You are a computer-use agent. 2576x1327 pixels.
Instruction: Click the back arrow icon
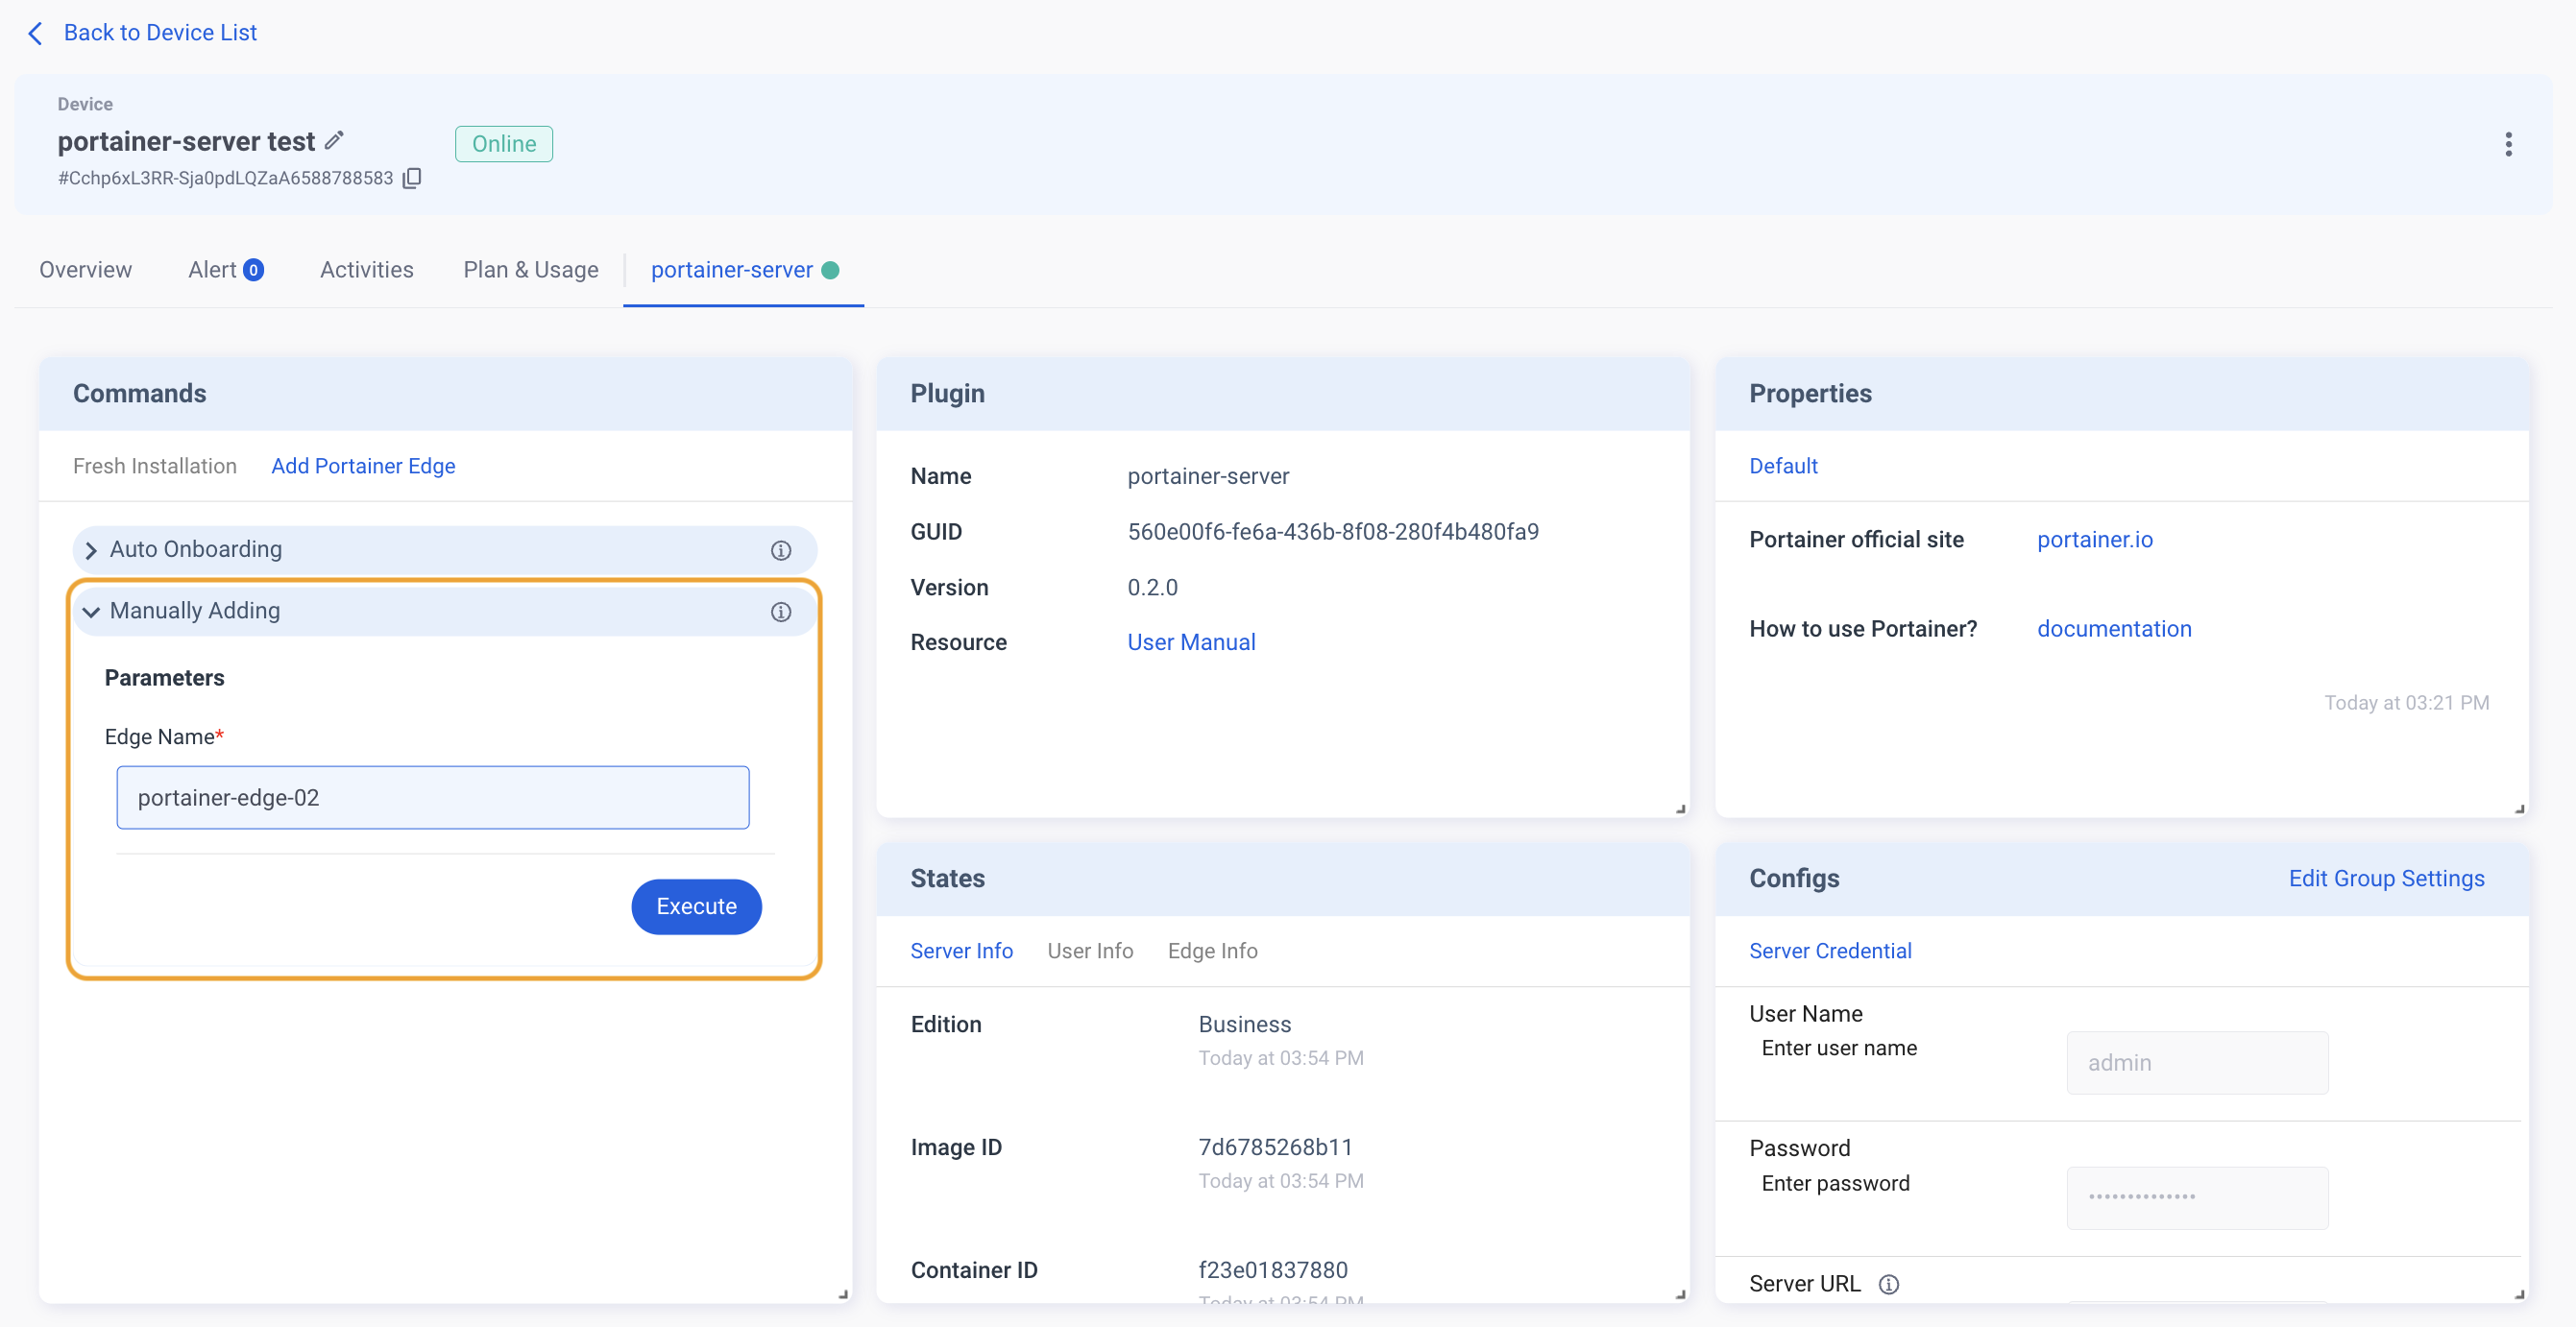click(x=36, y=33)
